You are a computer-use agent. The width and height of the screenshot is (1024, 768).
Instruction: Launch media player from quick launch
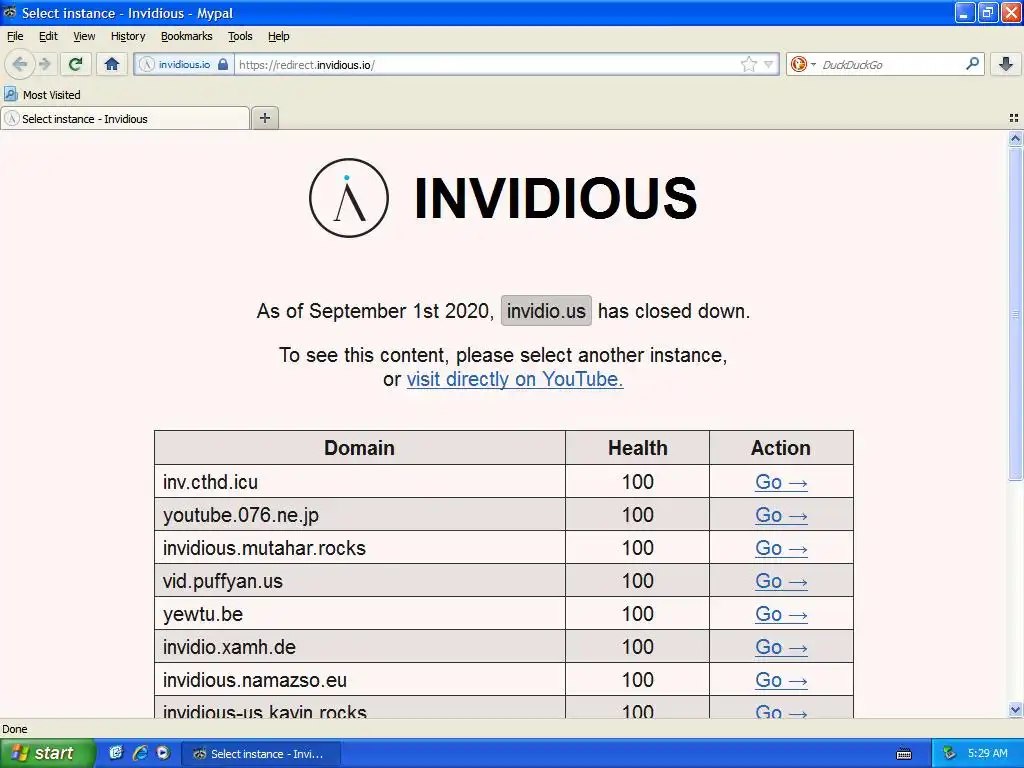click(163, 753)
